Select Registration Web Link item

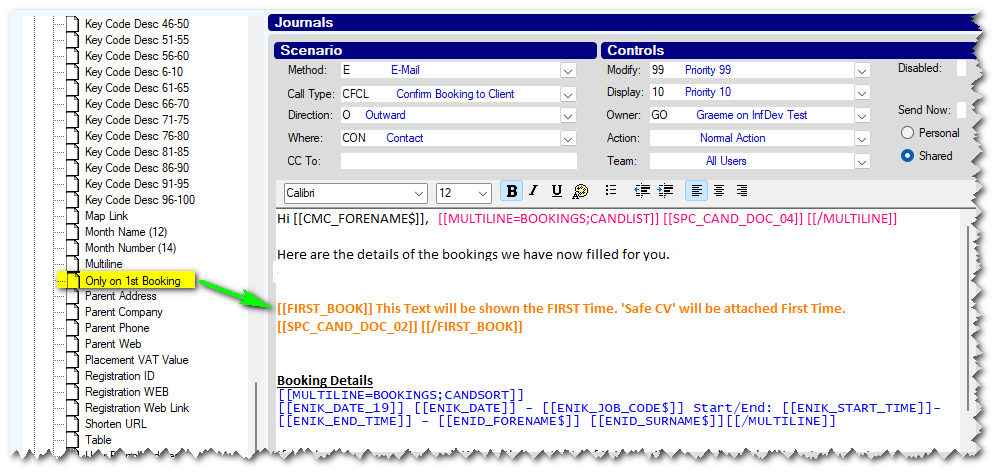[x=137, y=408]
